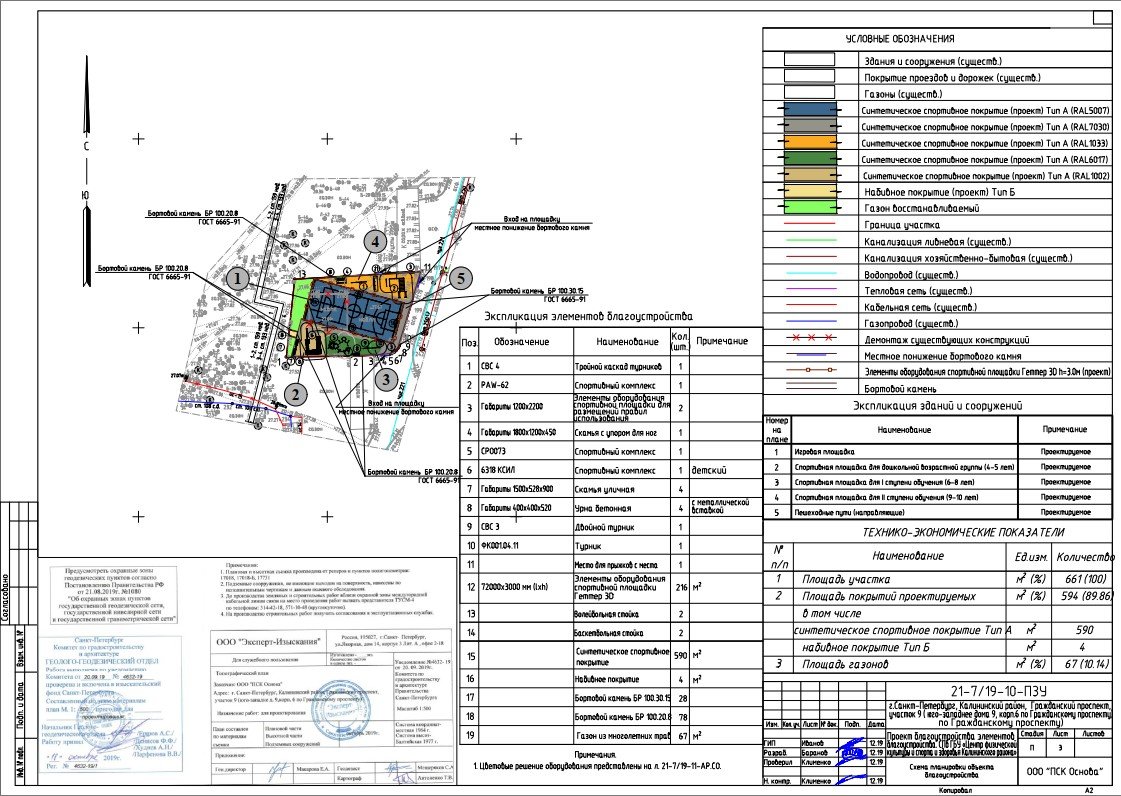The image size is (1121, 796).
Task: Click the Волейбольная стойка cell
Action: (x=621, y=614)
